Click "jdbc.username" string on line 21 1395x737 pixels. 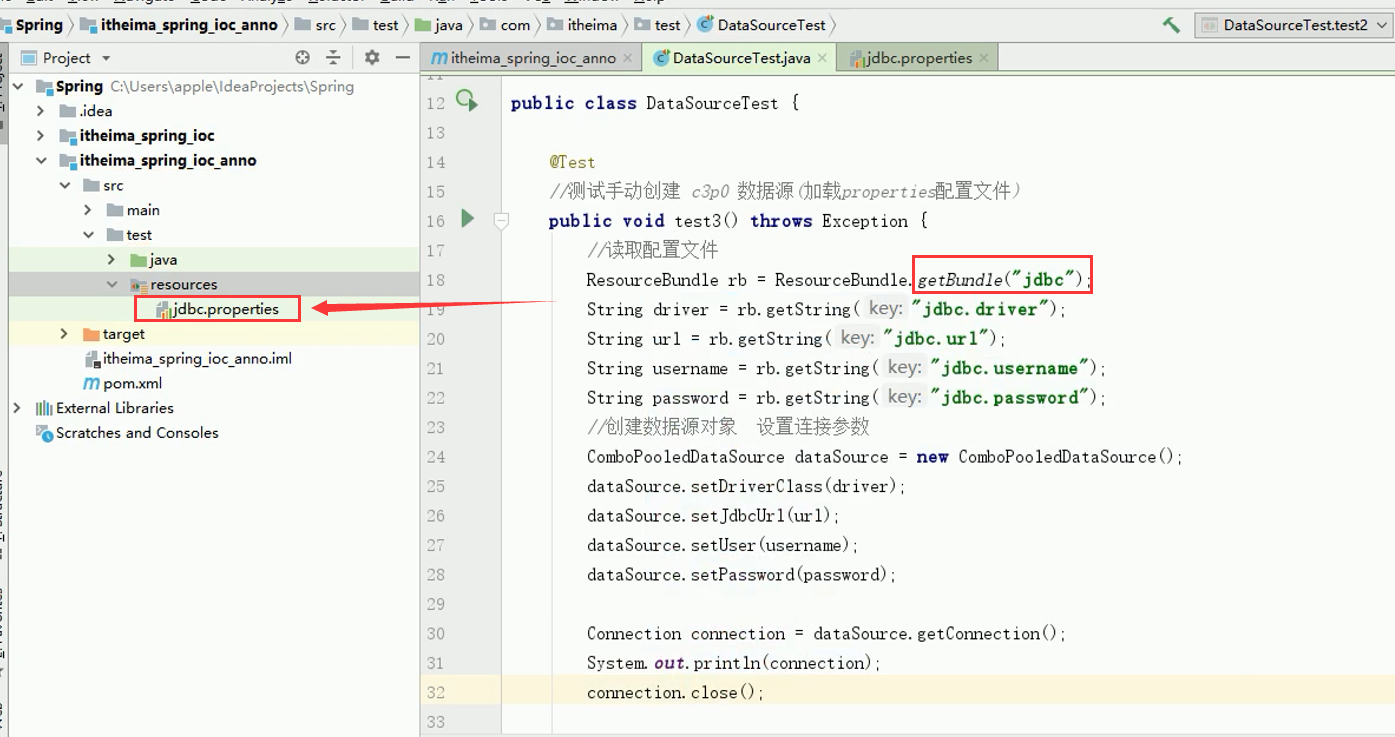(x=1009, y=368)
